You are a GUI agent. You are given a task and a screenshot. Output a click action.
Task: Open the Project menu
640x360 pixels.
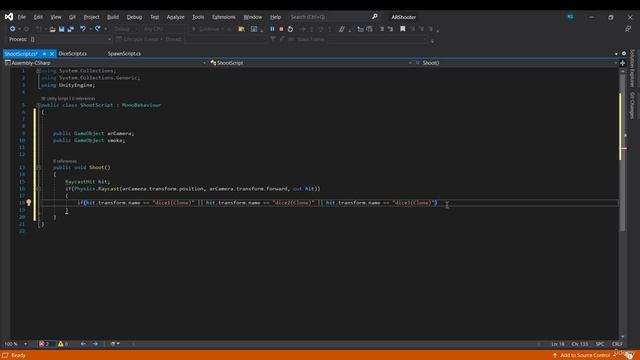point(91,17)
